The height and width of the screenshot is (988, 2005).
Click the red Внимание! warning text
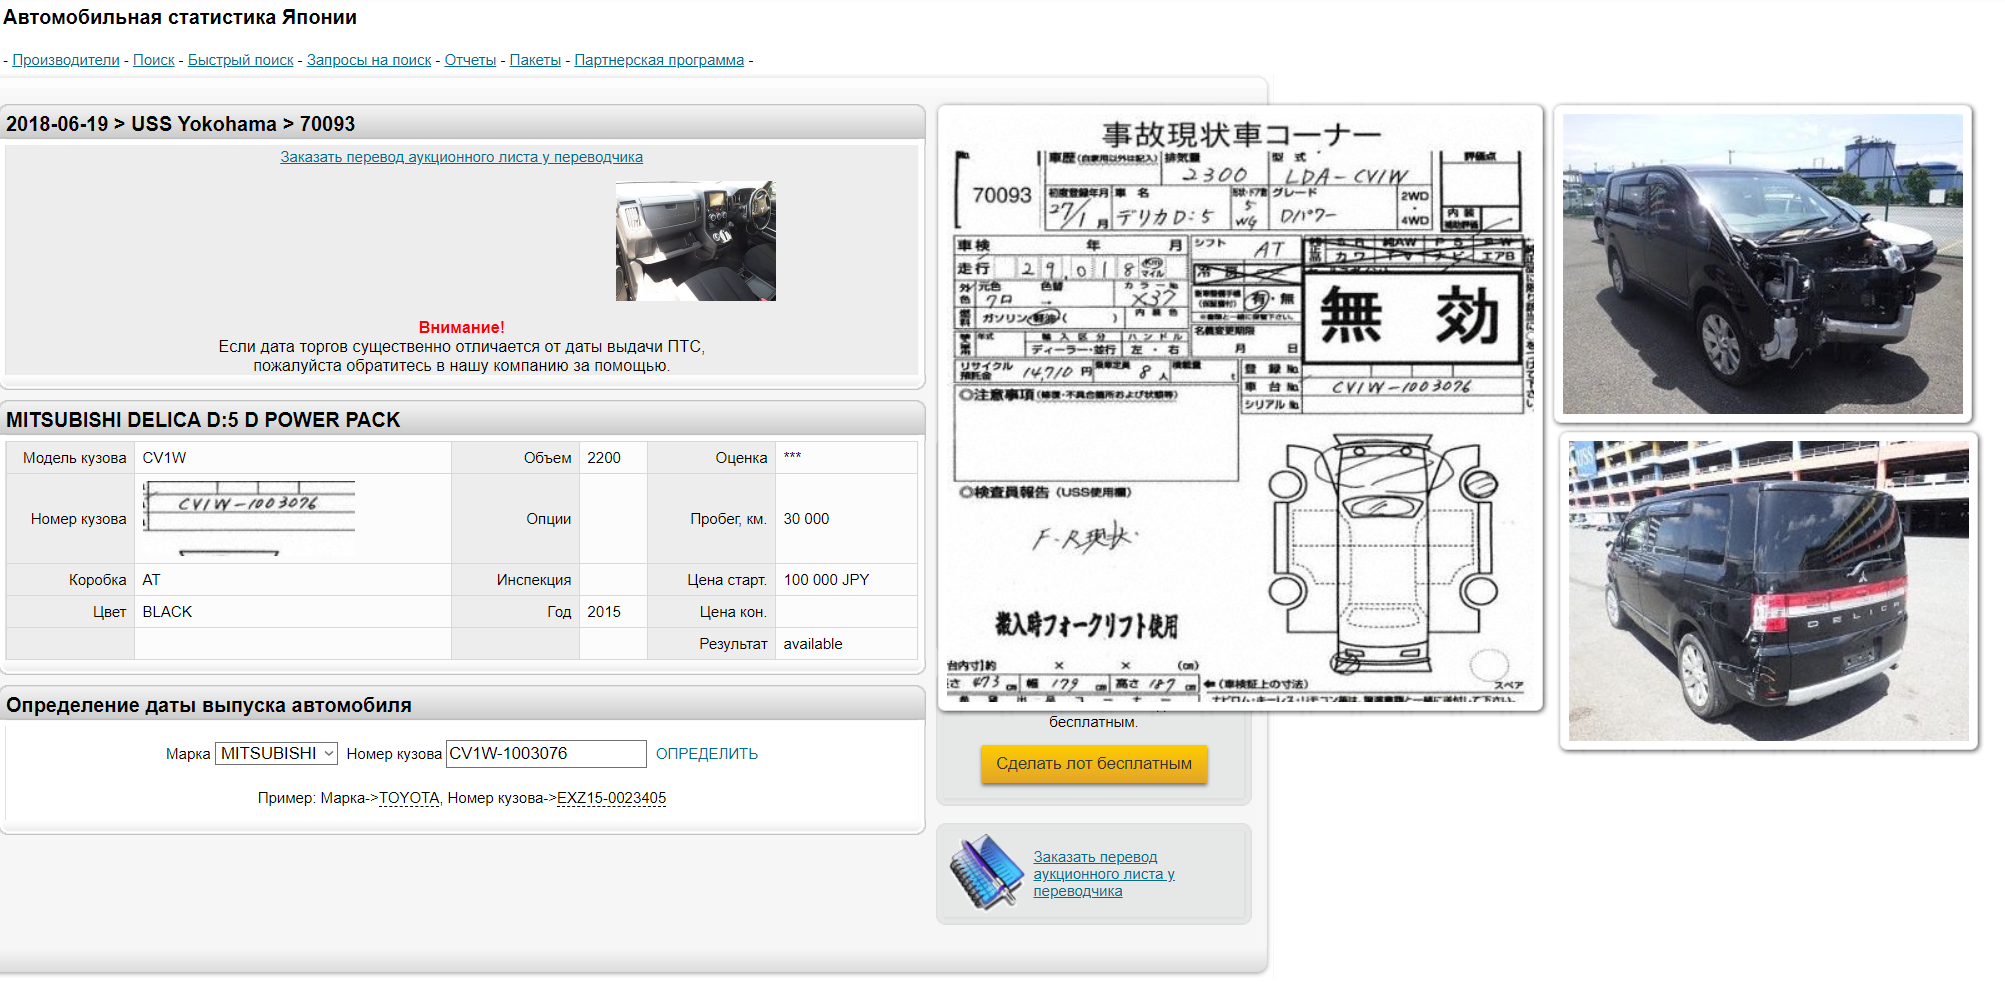click(461, 328)
